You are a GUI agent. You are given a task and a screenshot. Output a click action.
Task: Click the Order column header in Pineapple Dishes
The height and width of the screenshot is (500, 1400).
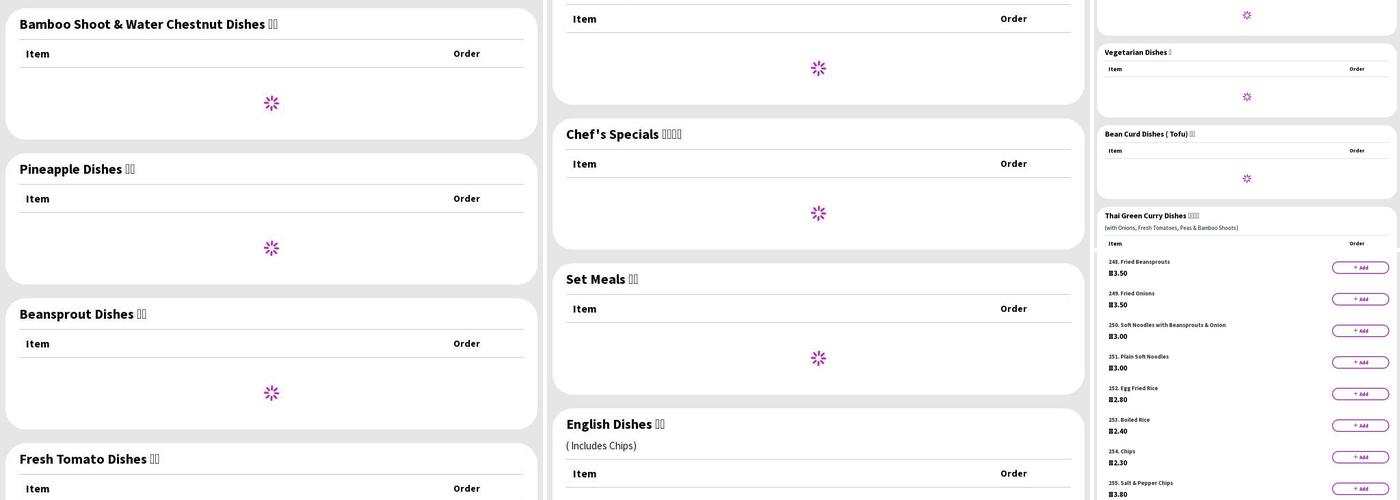tap(466, 198)
